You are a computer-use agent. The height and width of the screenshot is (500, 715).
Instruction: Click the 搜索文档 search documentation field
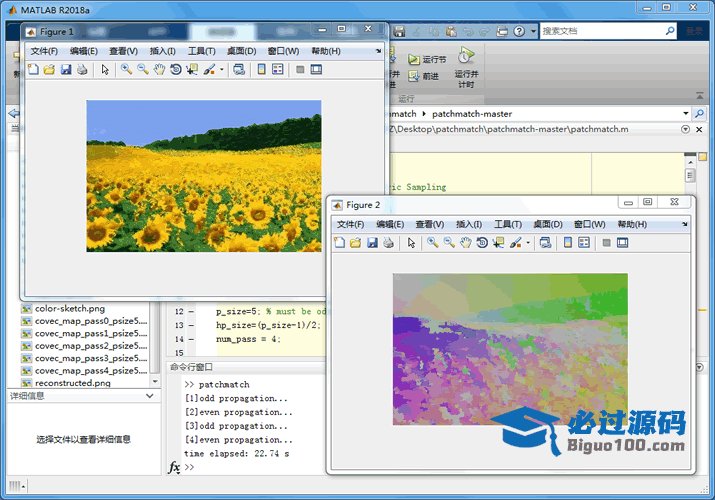600,31
